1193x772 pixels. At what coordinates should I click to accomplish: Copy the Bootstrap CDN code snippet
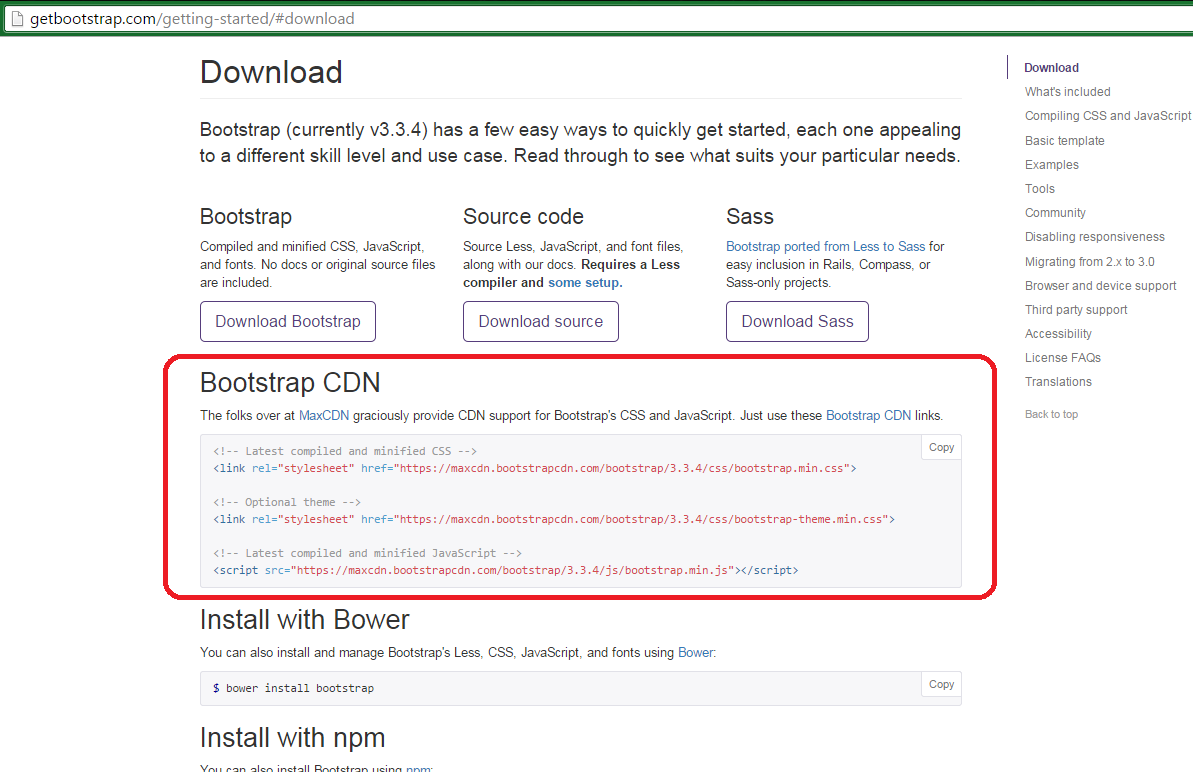tap(939, 447)
